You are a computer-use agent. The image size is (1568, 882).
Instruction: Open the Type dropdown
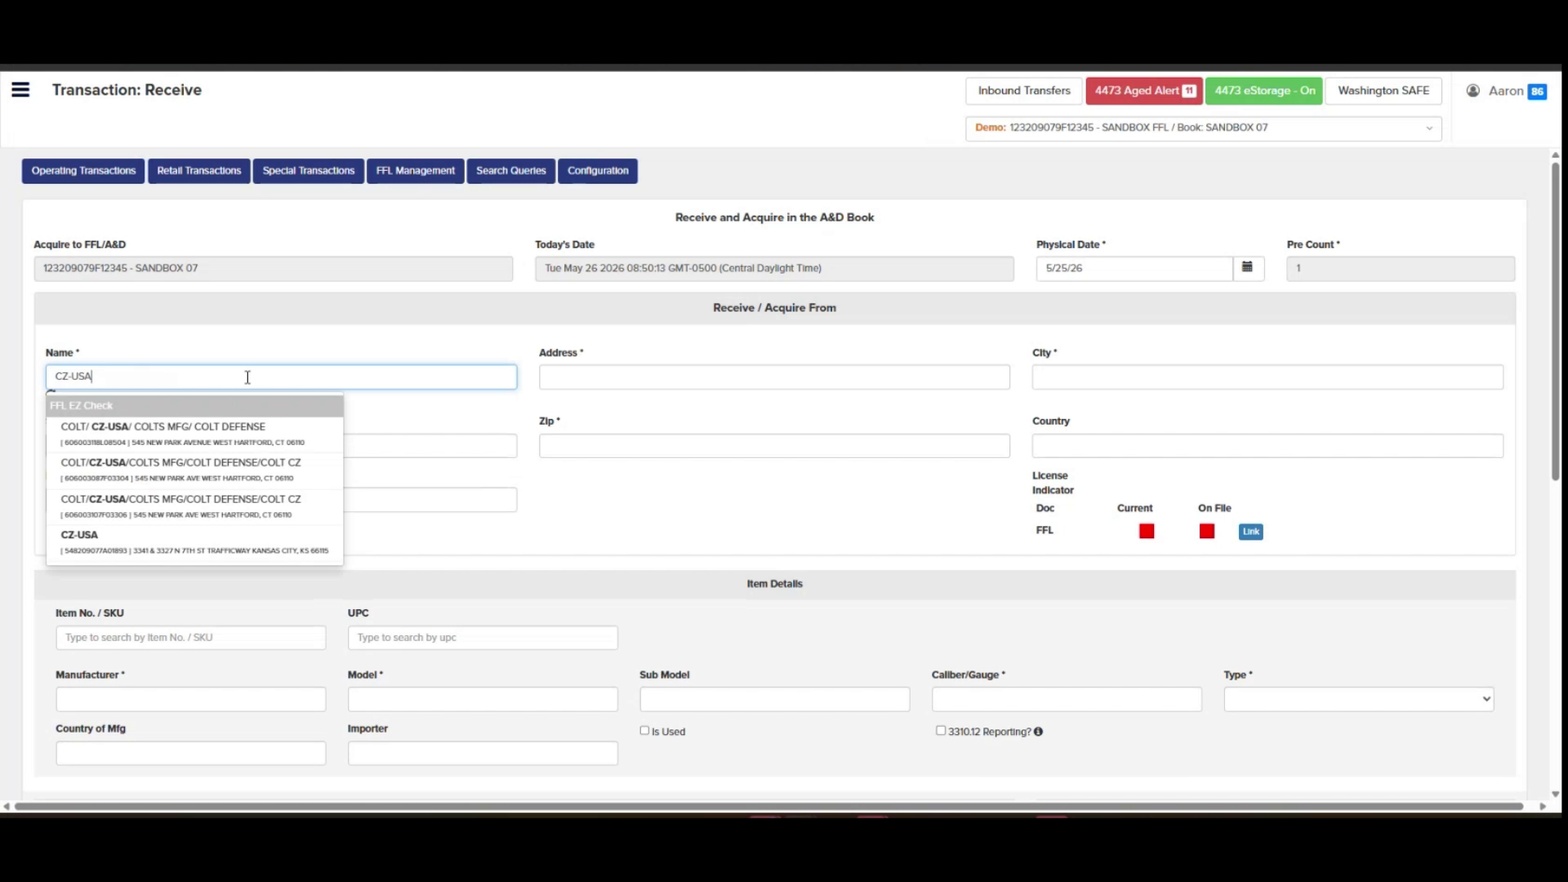click(1358, 699)
